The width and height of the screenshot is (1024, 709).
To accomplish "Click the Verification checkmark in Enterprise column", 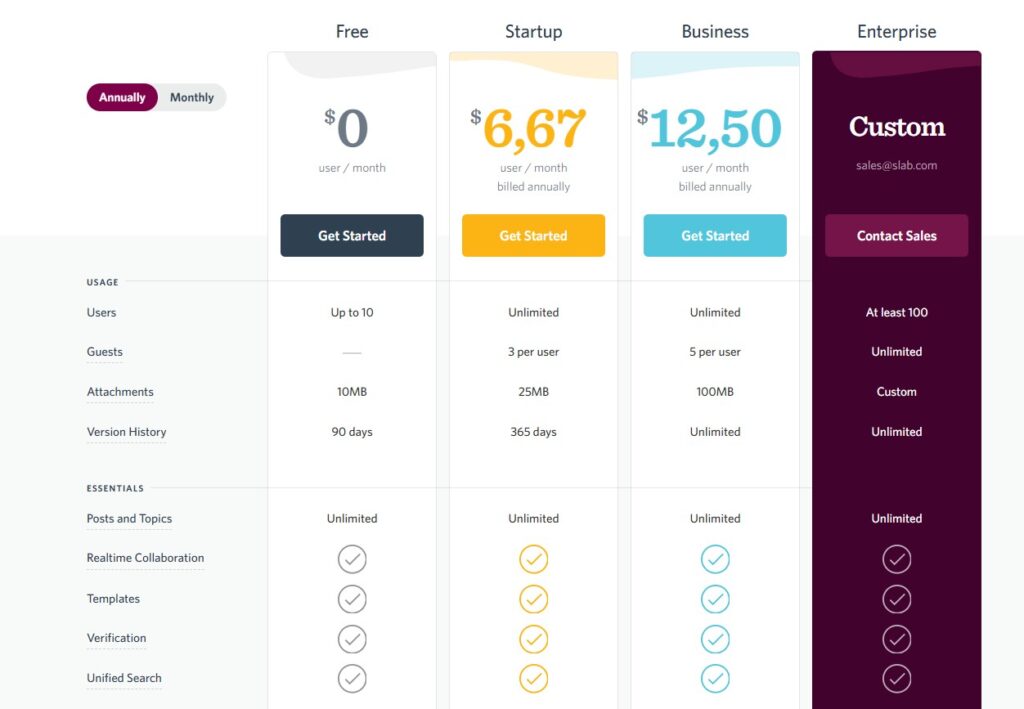I will pyautogui.click(x=896, y=639).
